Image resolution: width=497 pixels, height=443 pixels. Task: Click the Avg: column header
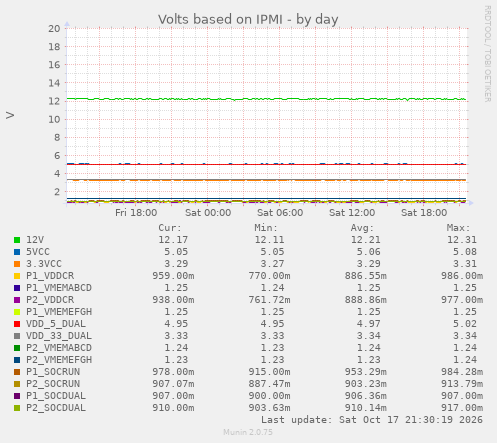pyautogui.click(x=362, y=228)
